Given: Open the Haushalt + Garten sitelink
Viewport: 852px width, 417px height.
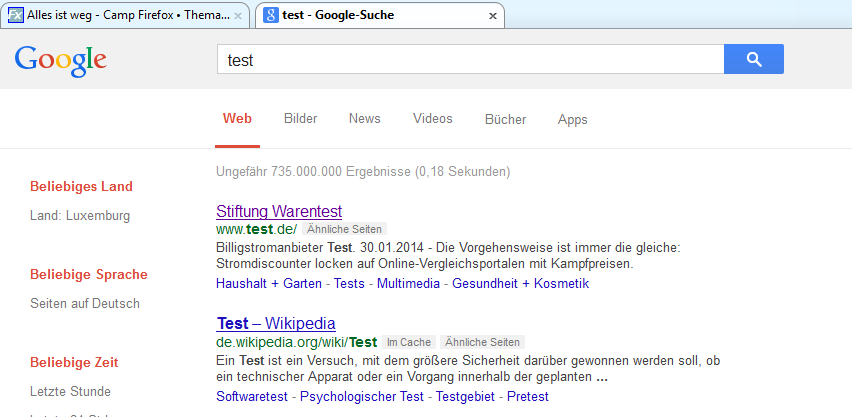Looking at the screenshot, I should (269, 283).
